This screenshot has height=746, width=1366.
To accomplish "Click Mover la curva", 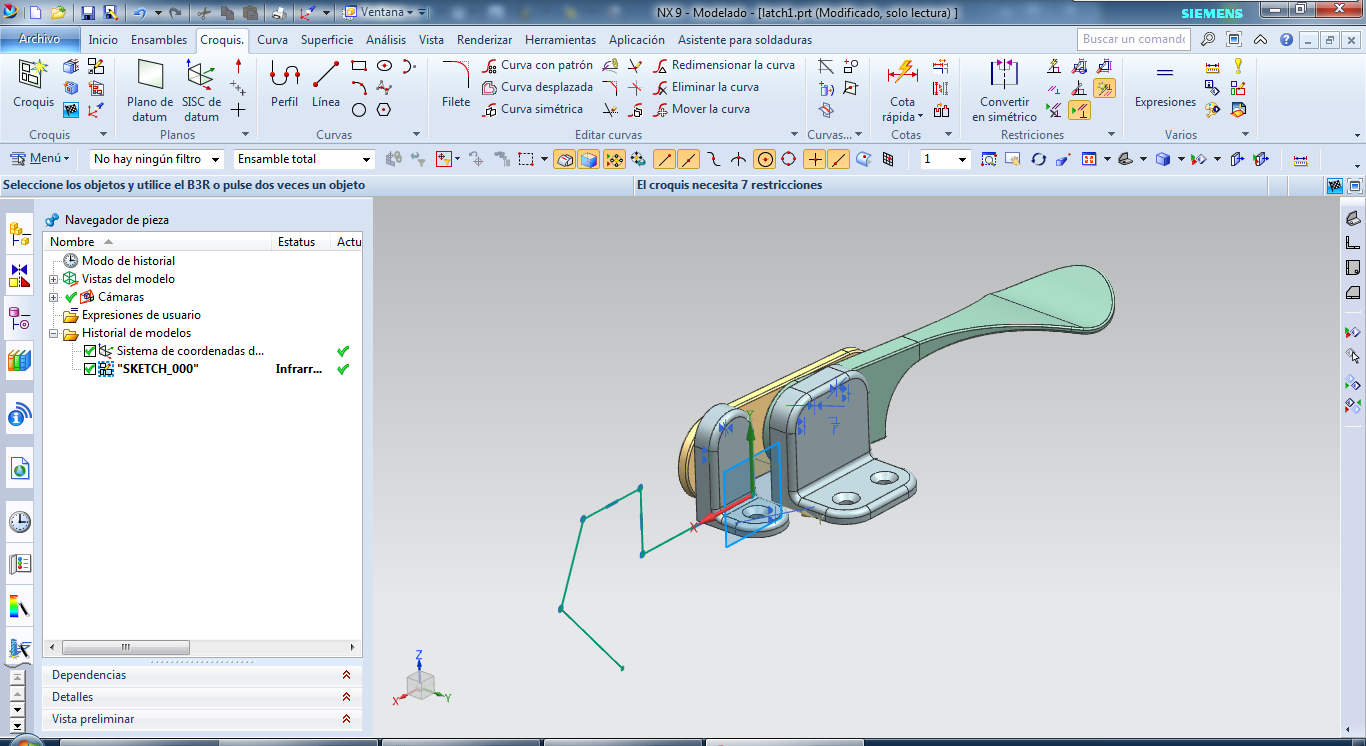I will (702, 109).
